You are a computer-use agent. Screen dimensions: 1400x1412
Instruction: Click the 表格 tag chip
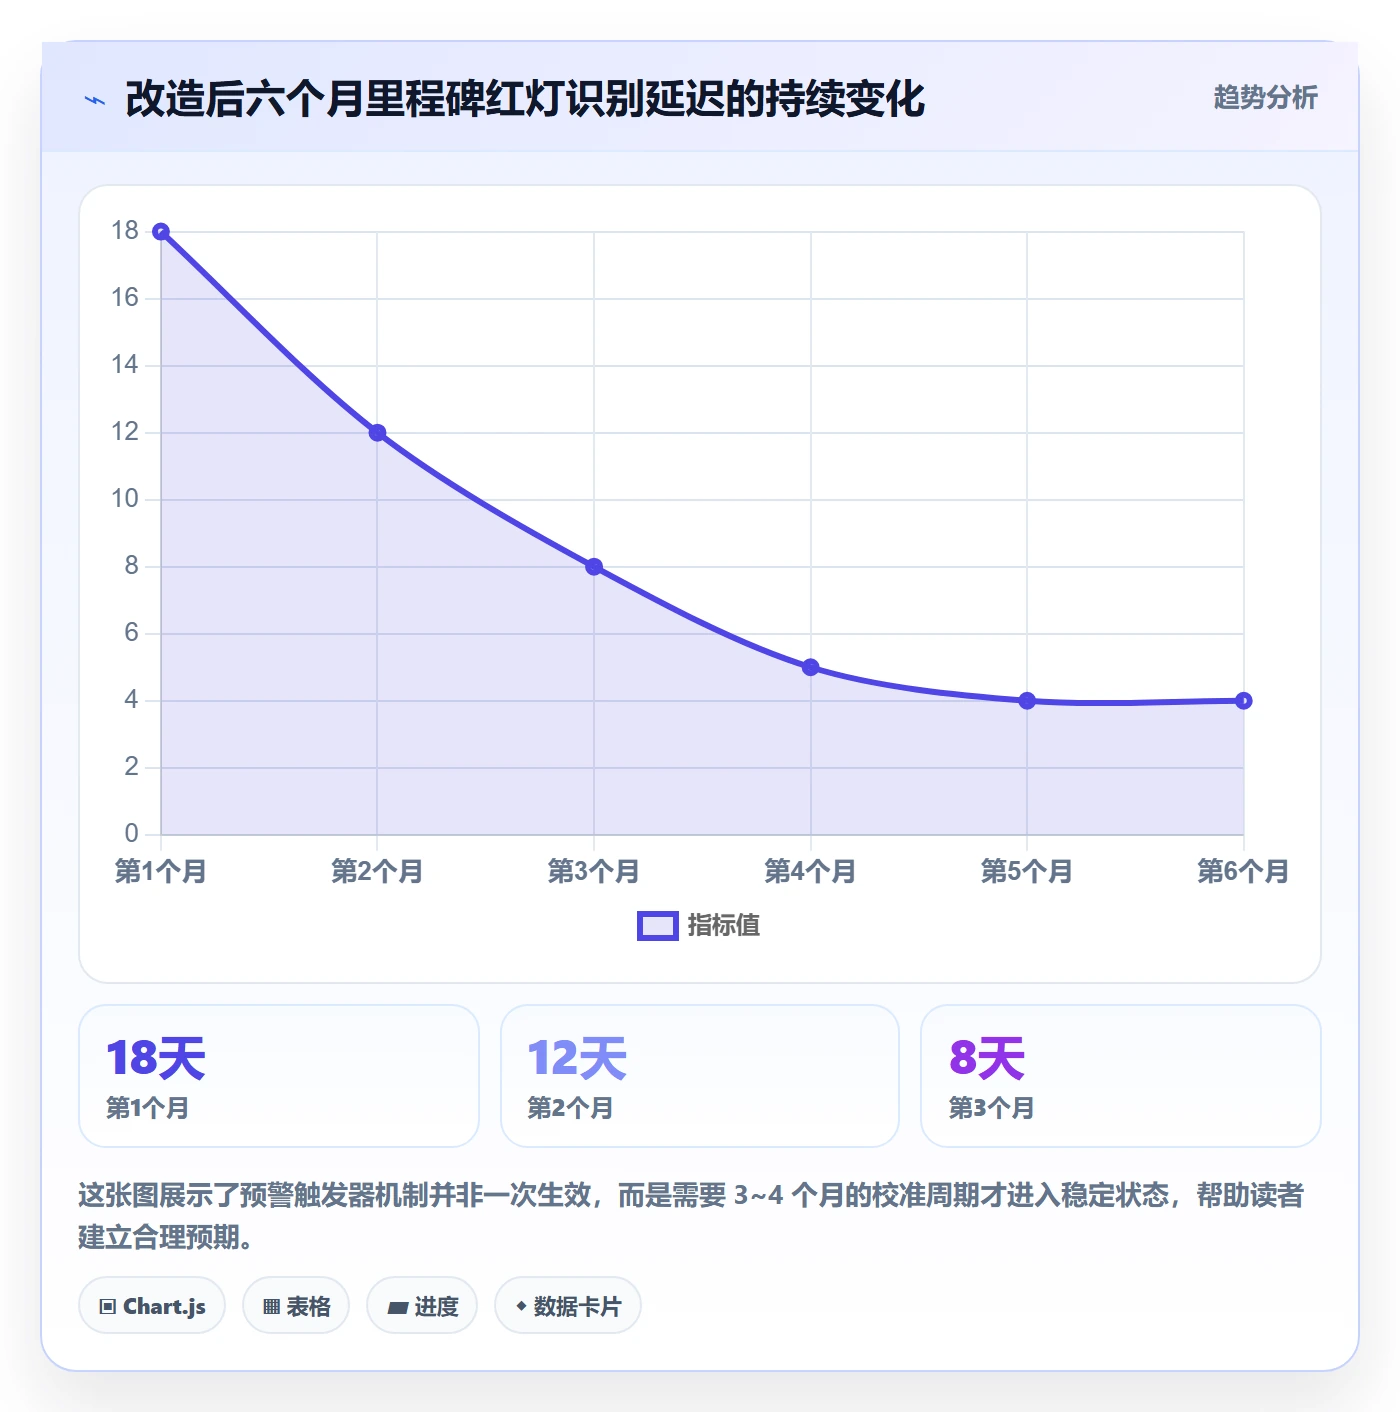(x=296, y=1306)
